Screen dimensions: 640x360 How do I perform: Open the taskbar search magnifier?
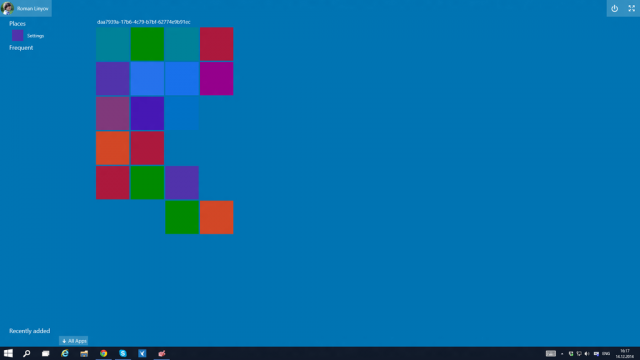point(27,353)
